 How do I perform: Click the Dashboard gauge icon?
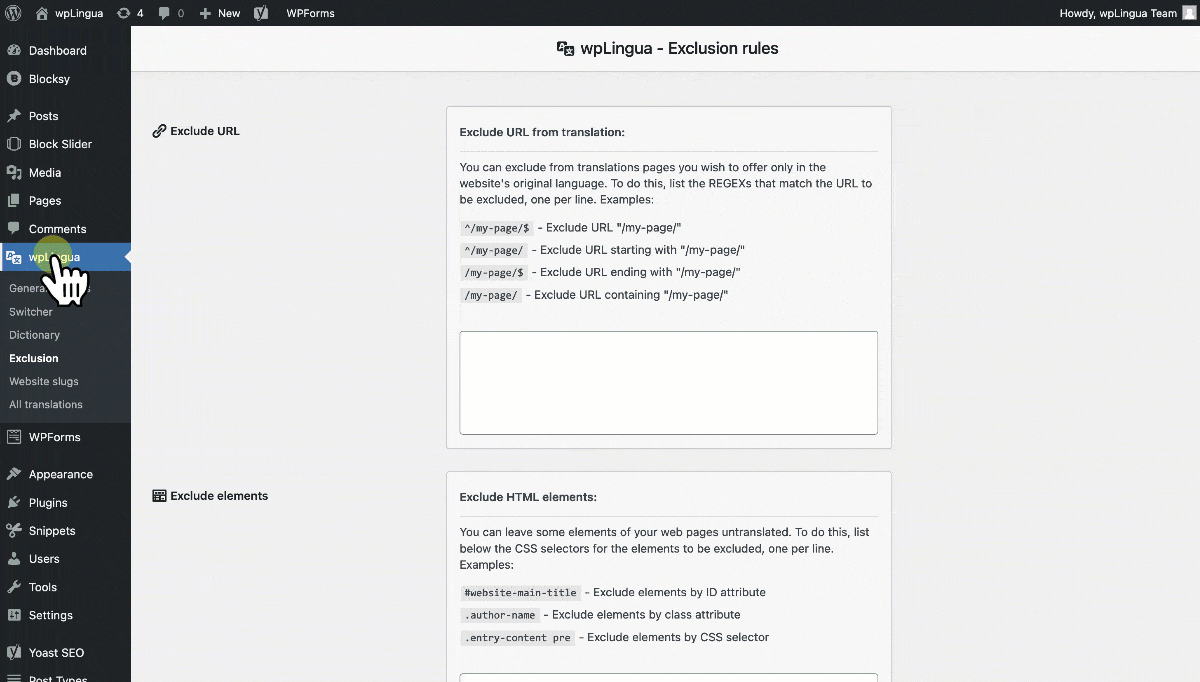[14, 50]
